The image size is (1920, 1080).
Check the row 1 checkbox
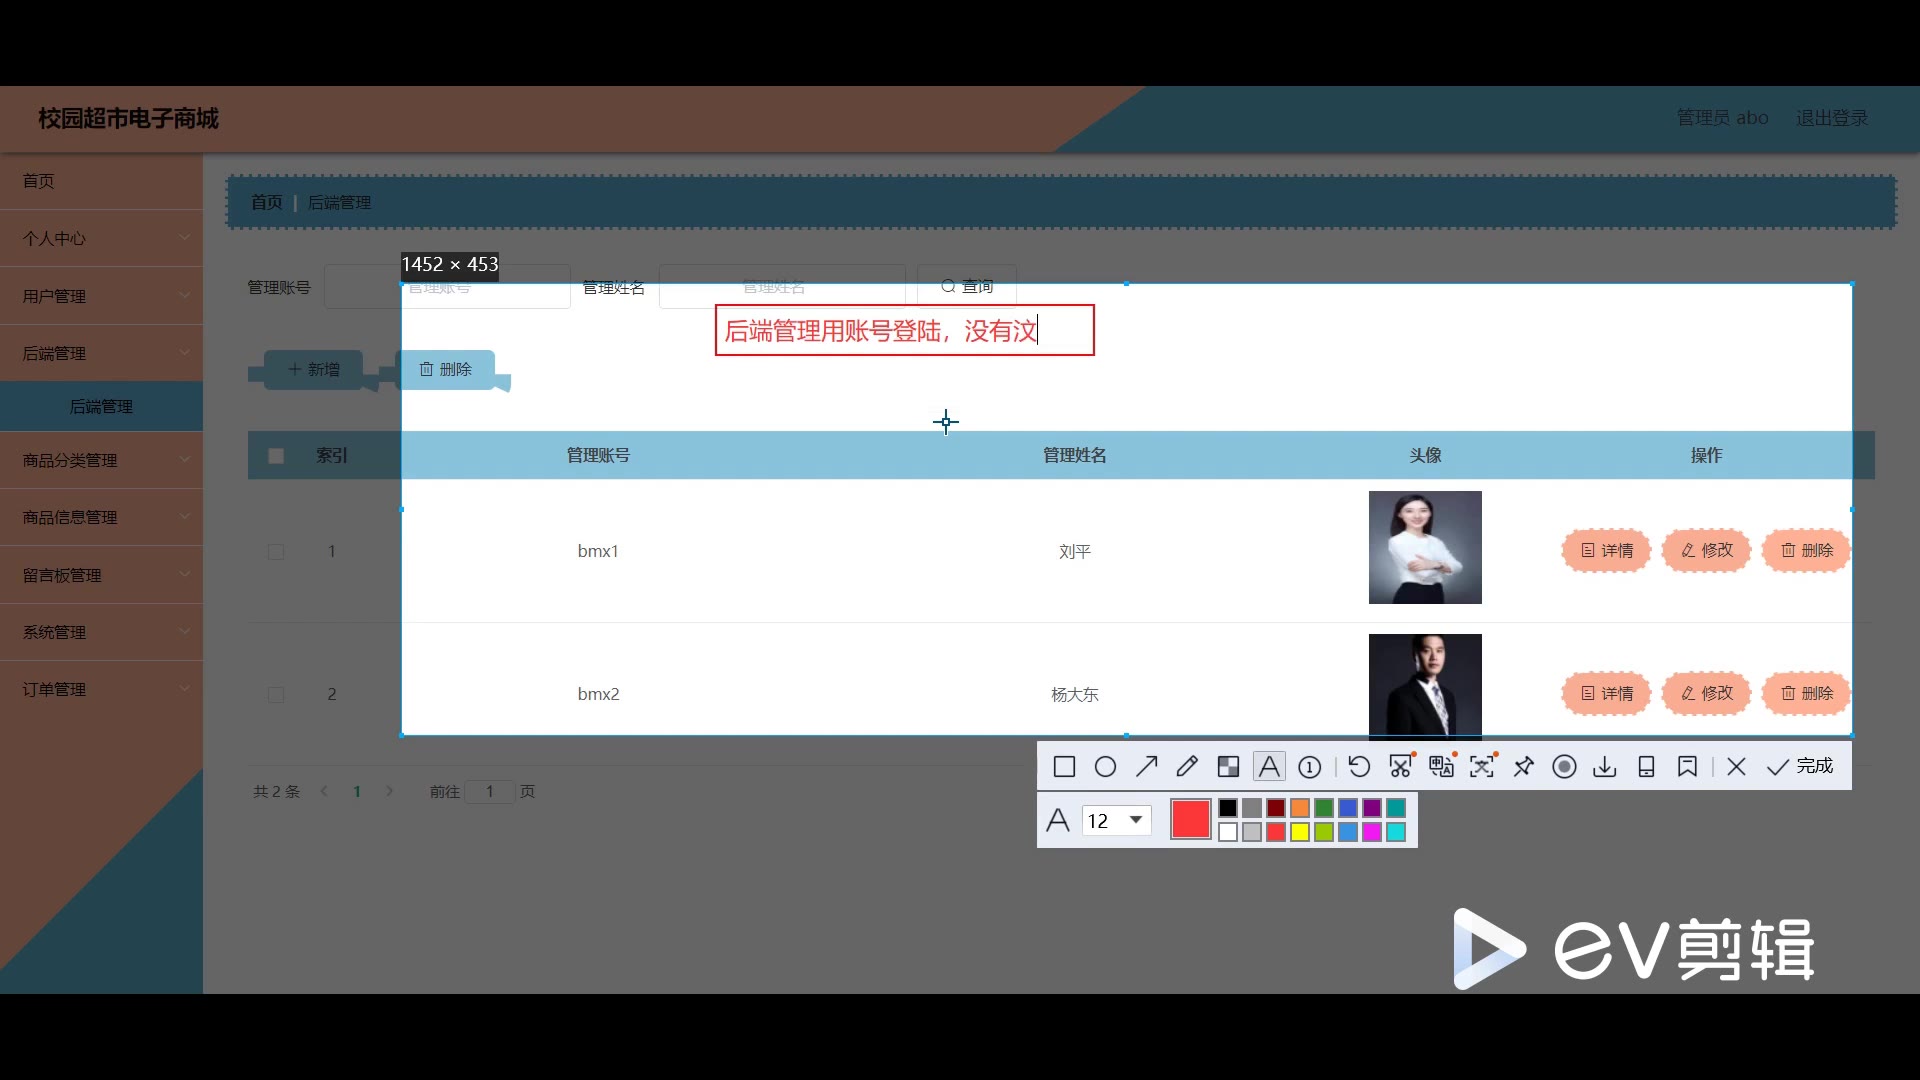coord(276,552)
